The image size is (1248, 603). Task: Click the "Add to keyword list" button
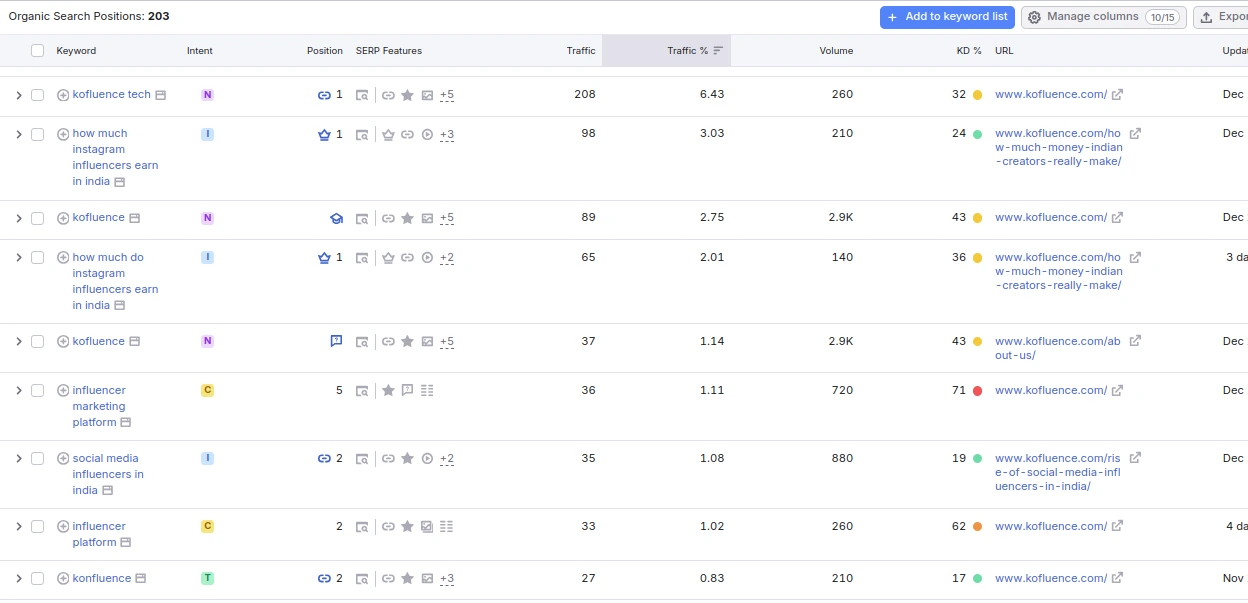947,17
